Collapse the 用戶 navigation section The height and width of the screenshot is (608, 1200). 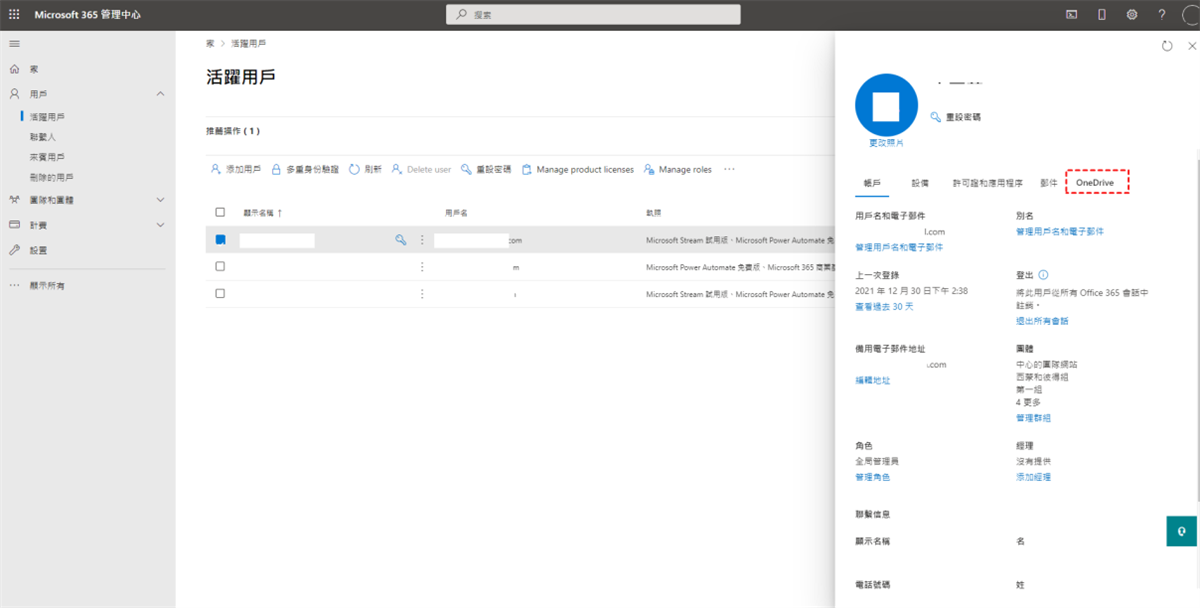pos(161,94)
